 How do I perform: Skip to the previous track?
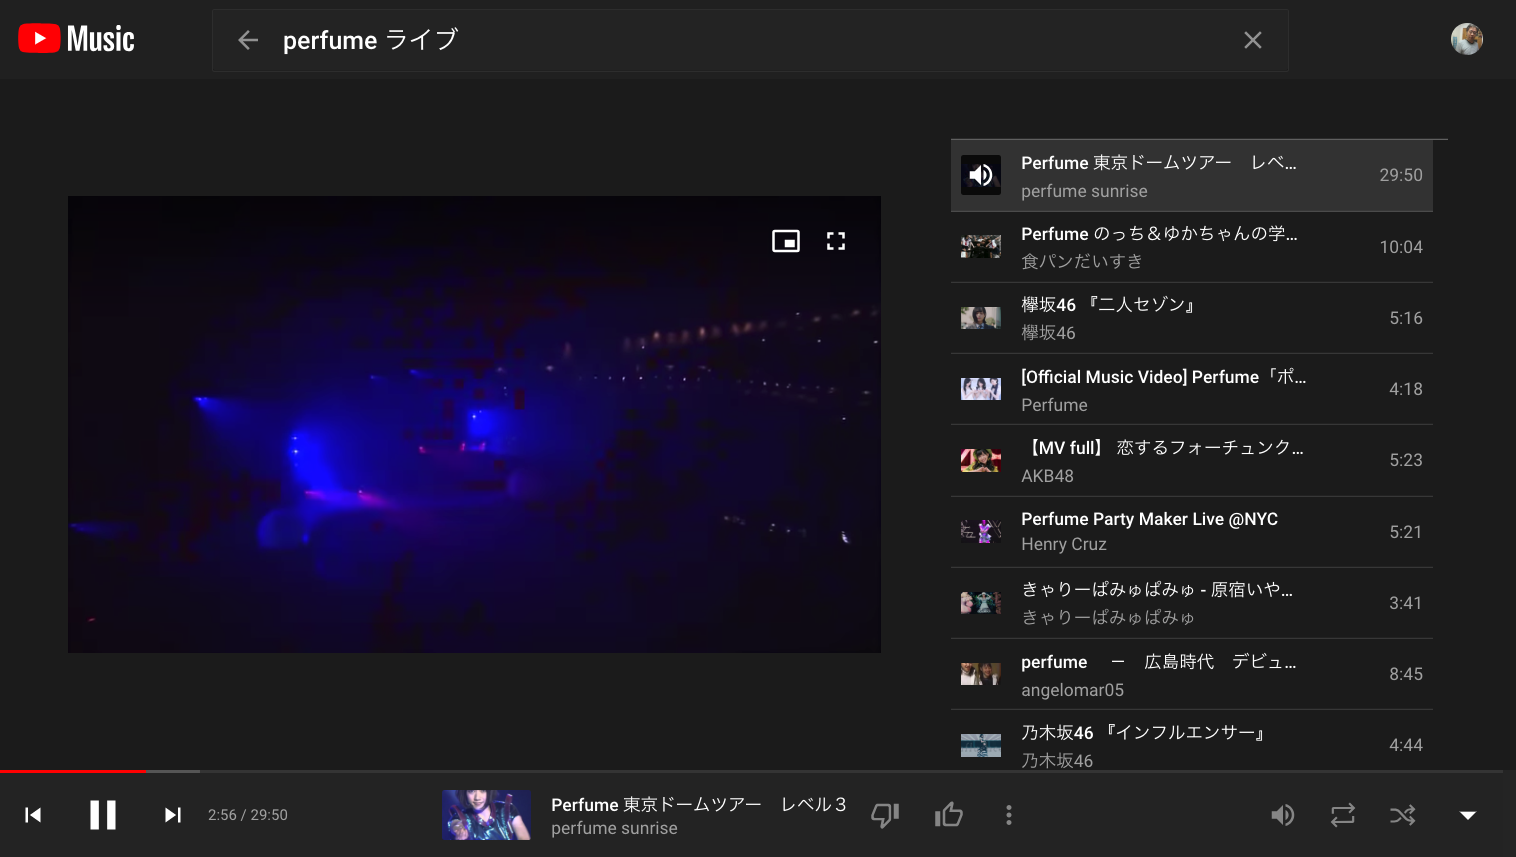point(33,815)
